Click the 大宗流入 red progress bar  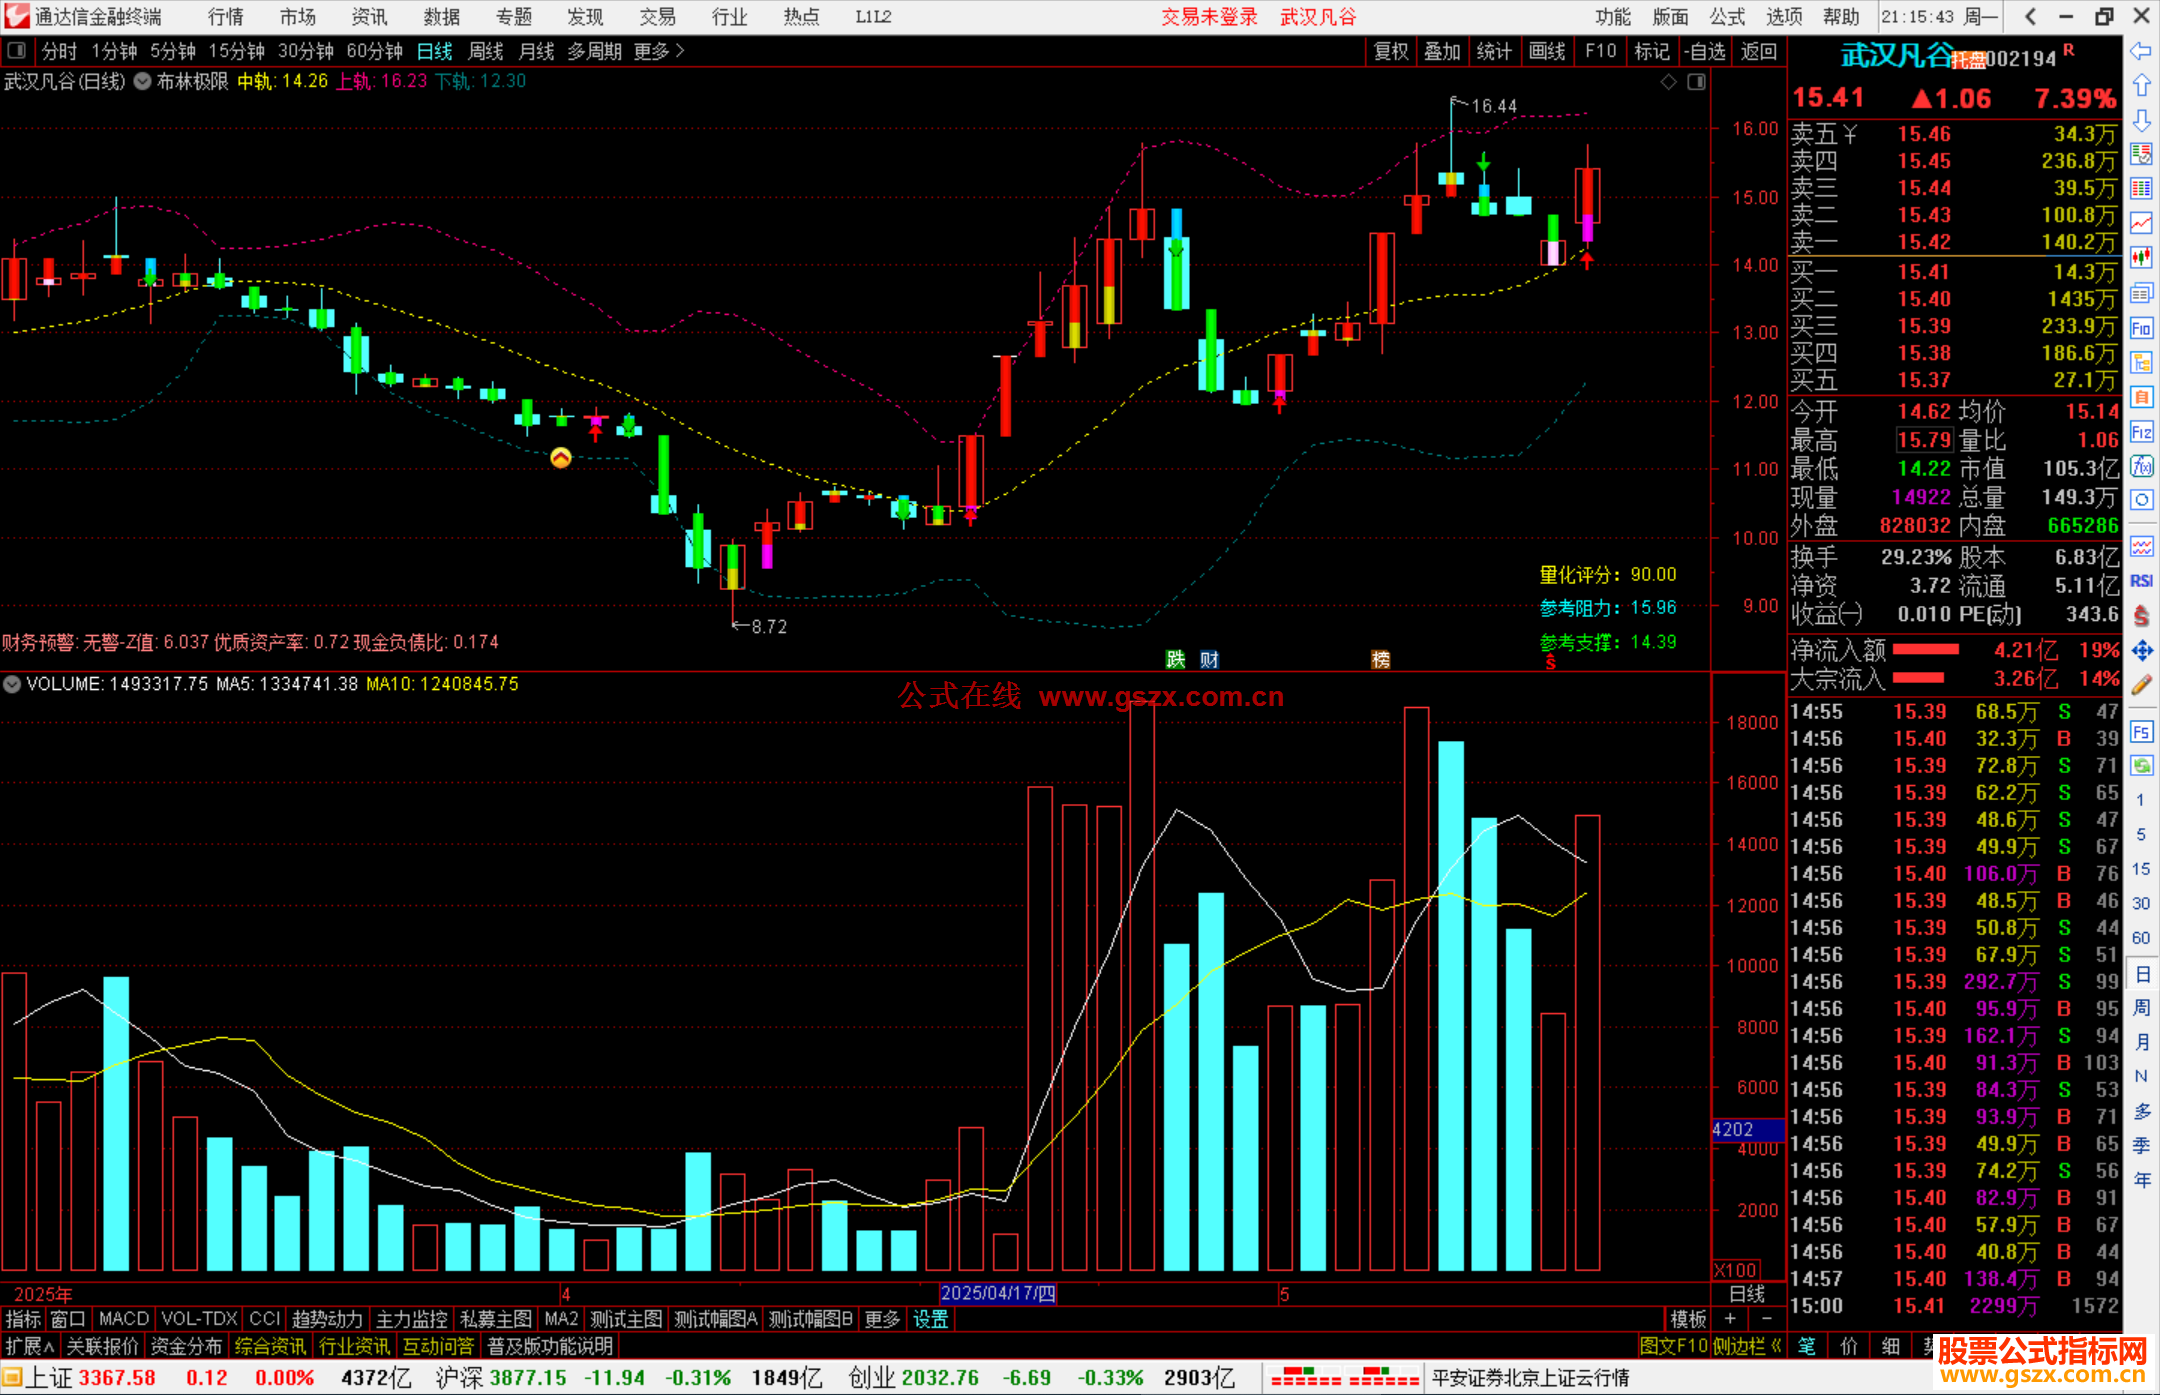coord(1919,678)
